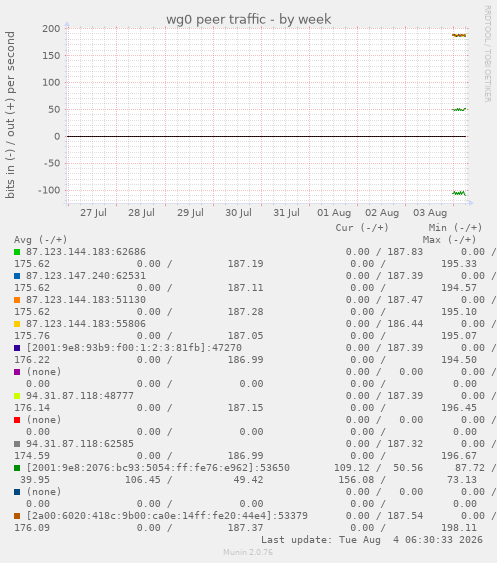Click the max value 198.11
Screen dimensions: 497x563
click(459, 528)
